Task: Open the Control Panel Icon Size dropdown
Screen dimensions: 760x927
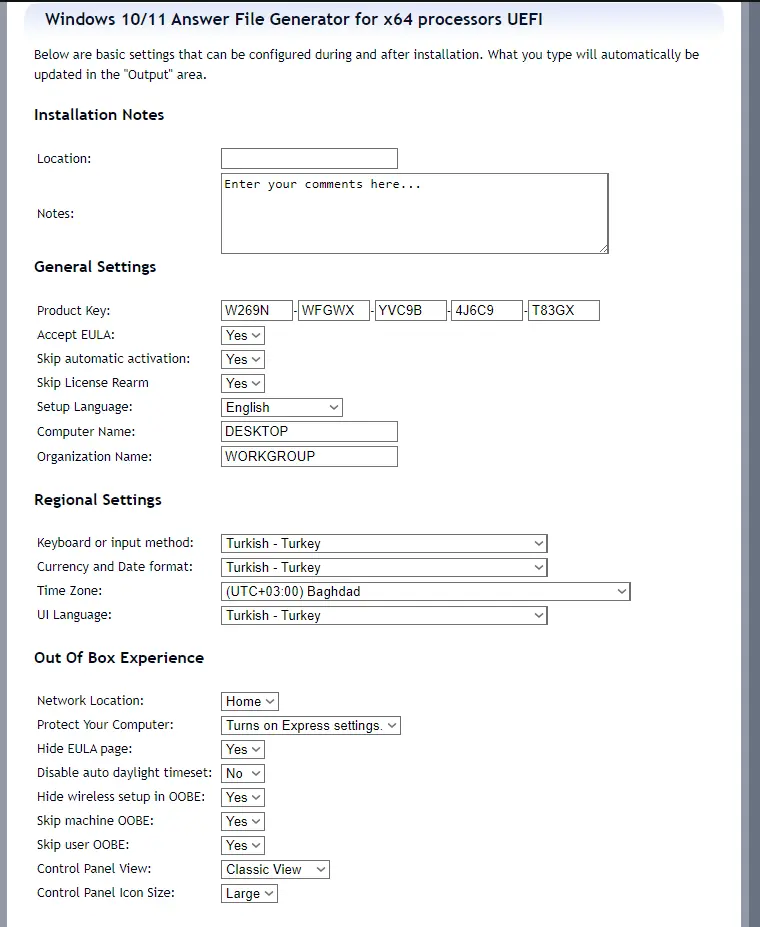Action: [249, 893]
